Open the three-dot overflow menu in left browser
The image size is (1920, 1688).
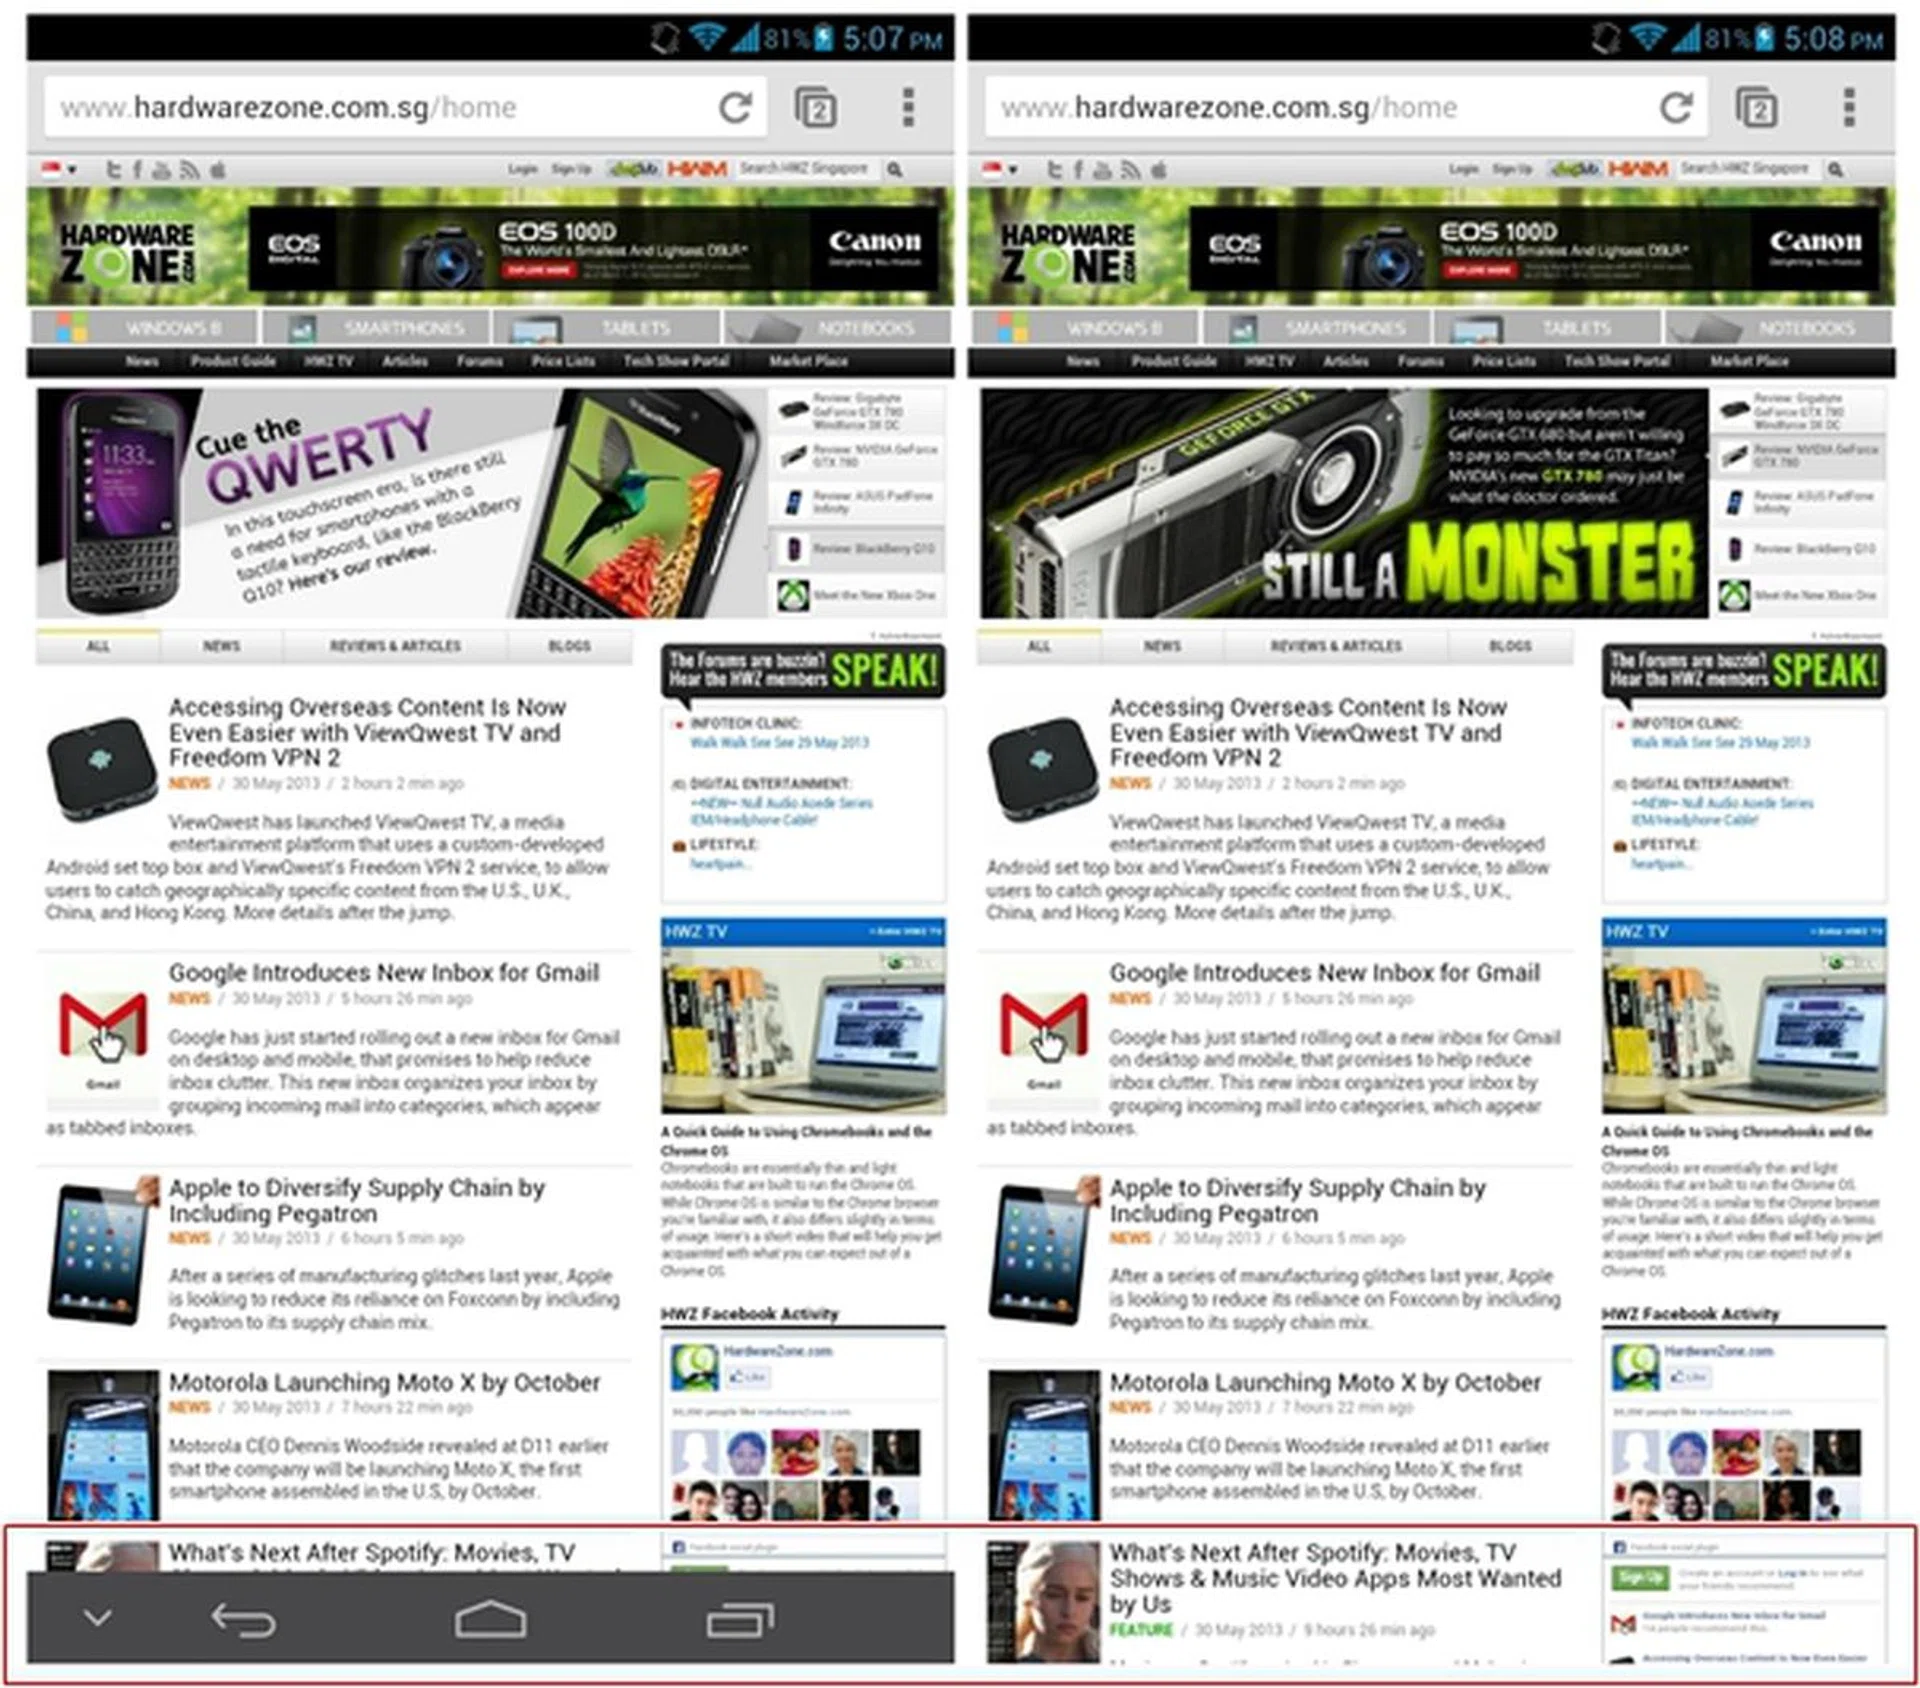point(907,107)
